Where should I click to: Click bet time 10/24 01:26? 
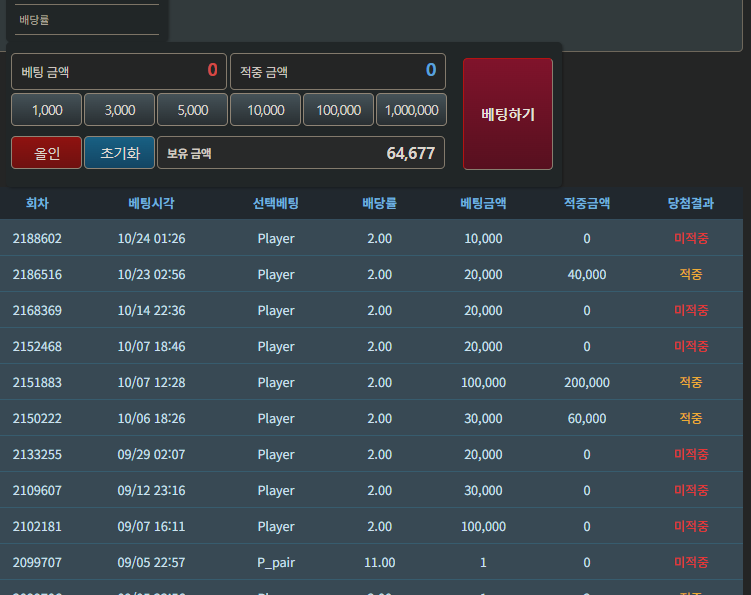click(x=151, y=238)
